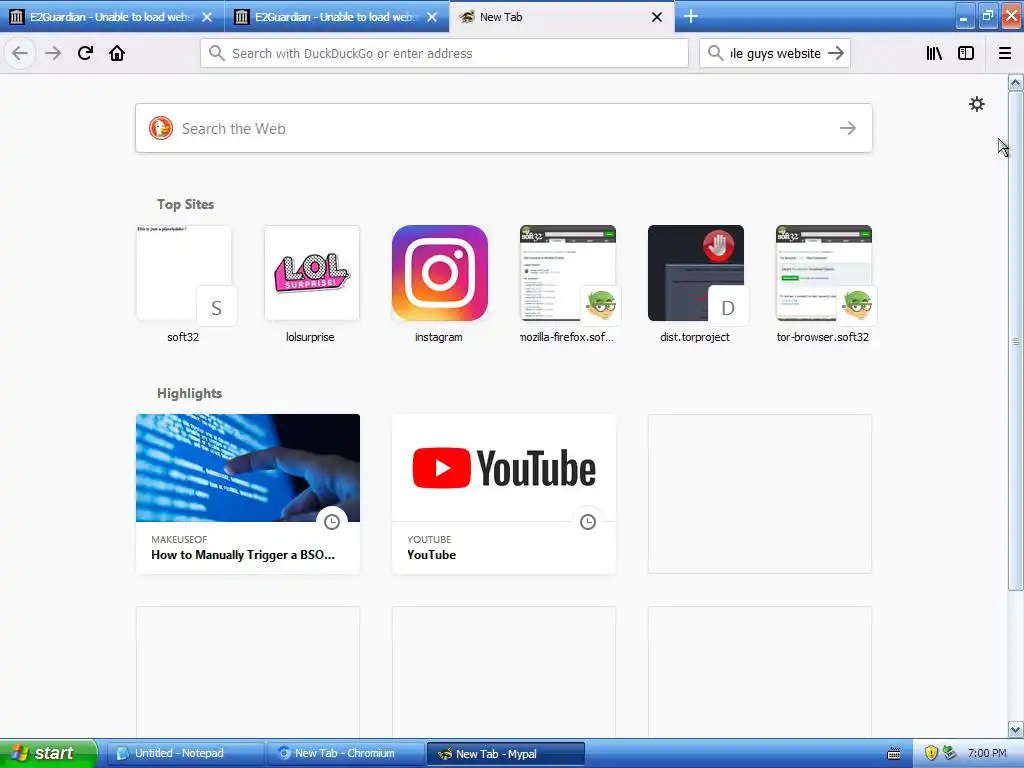Screen dimensions: 1024x768
Task: Click the scrollbar down arrow
Action: click(1015, 729)
